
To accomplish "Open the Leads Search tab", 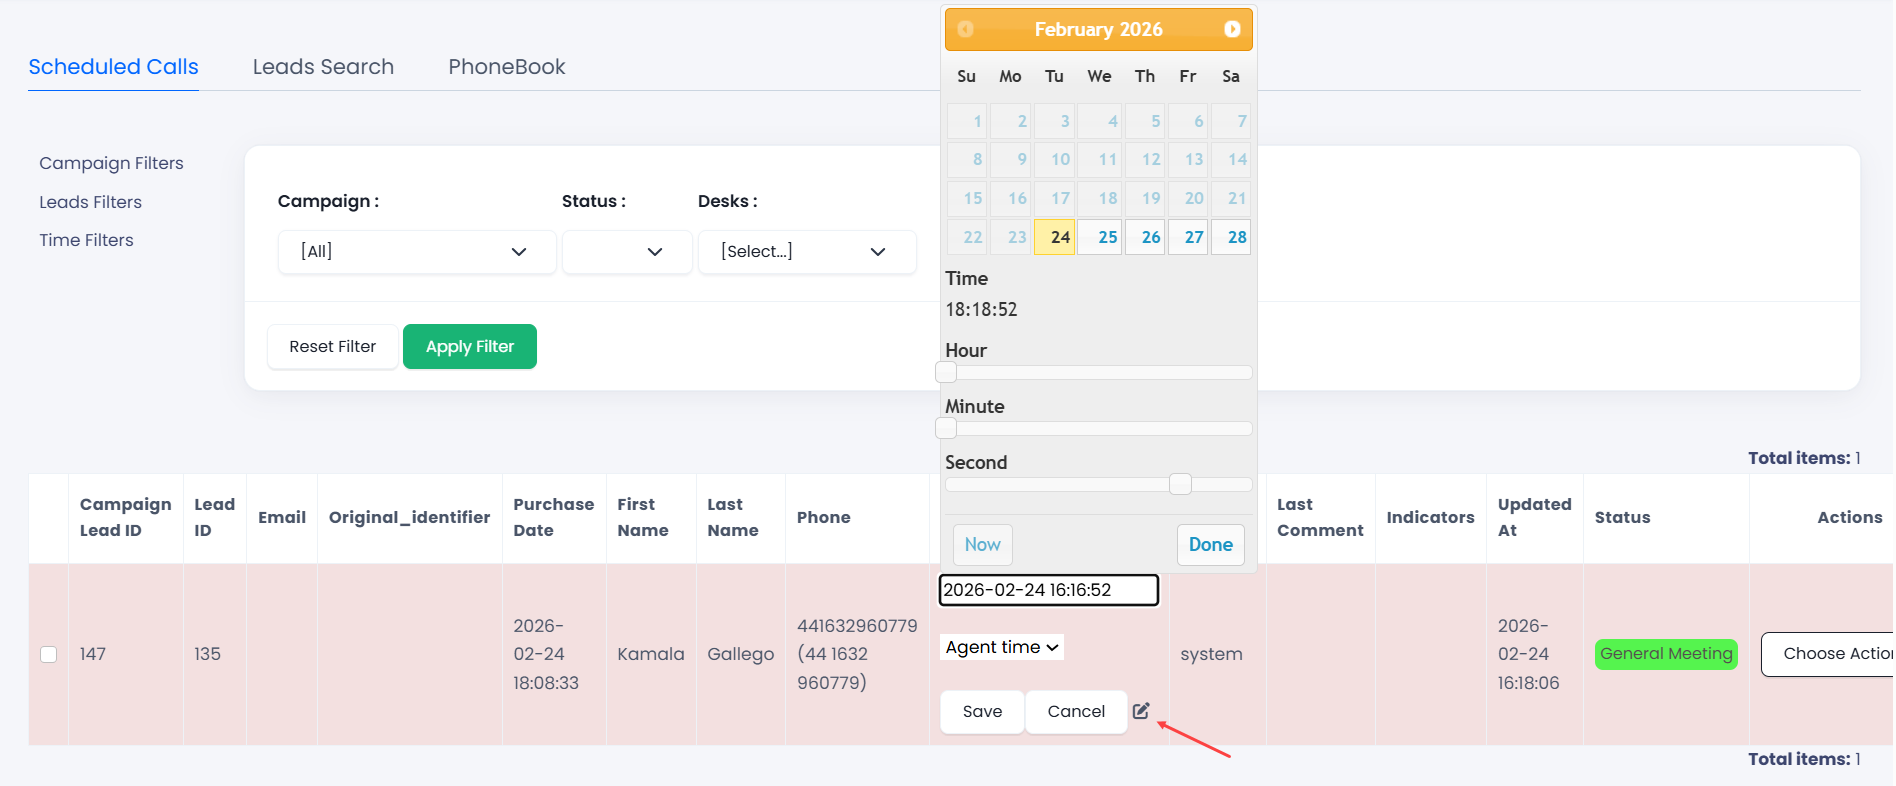I will click(323, 67).
